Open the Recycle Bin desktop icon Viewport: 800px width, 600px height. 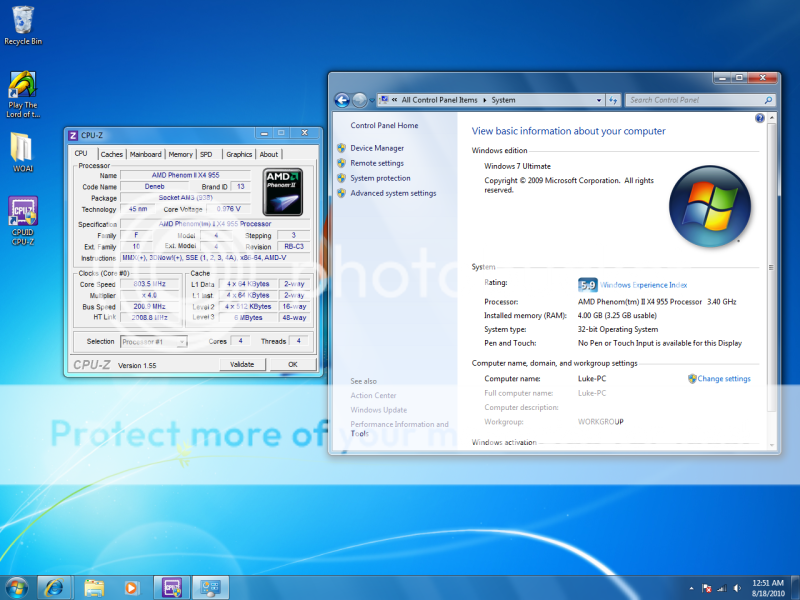pos(23,26)
